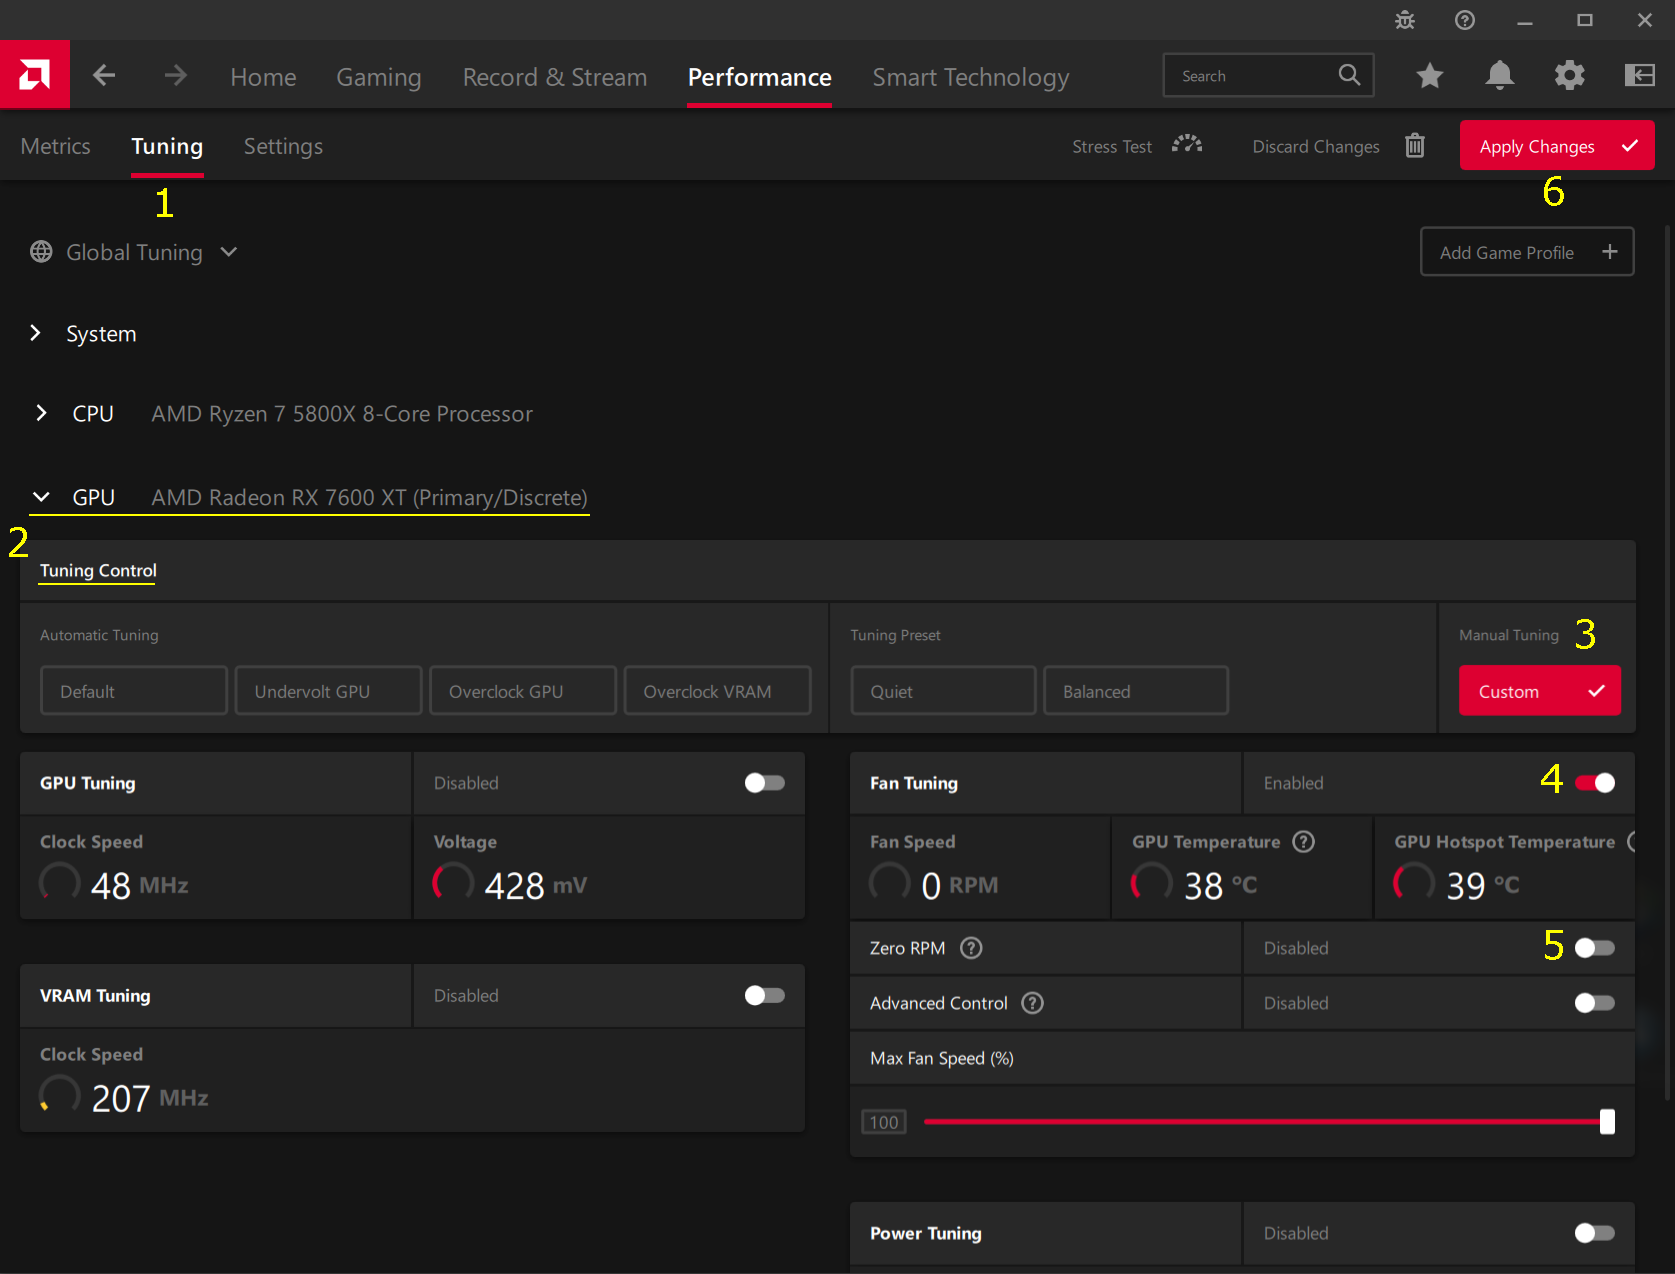The width and height of the screenshot is (1675, 1274).
Task: Disable the Fan Tuning toggle
Action: 1595,783
